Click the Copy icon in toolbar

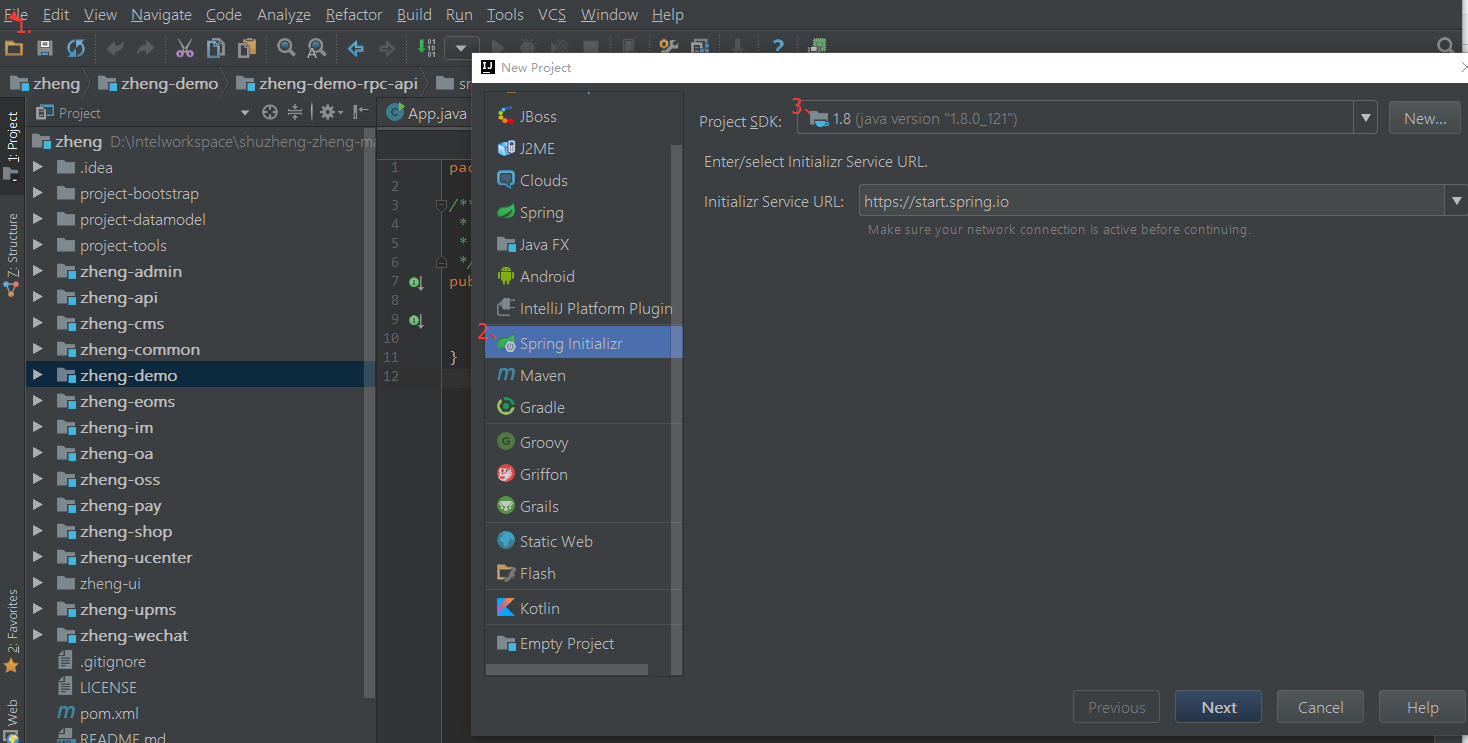click(215, 47)
